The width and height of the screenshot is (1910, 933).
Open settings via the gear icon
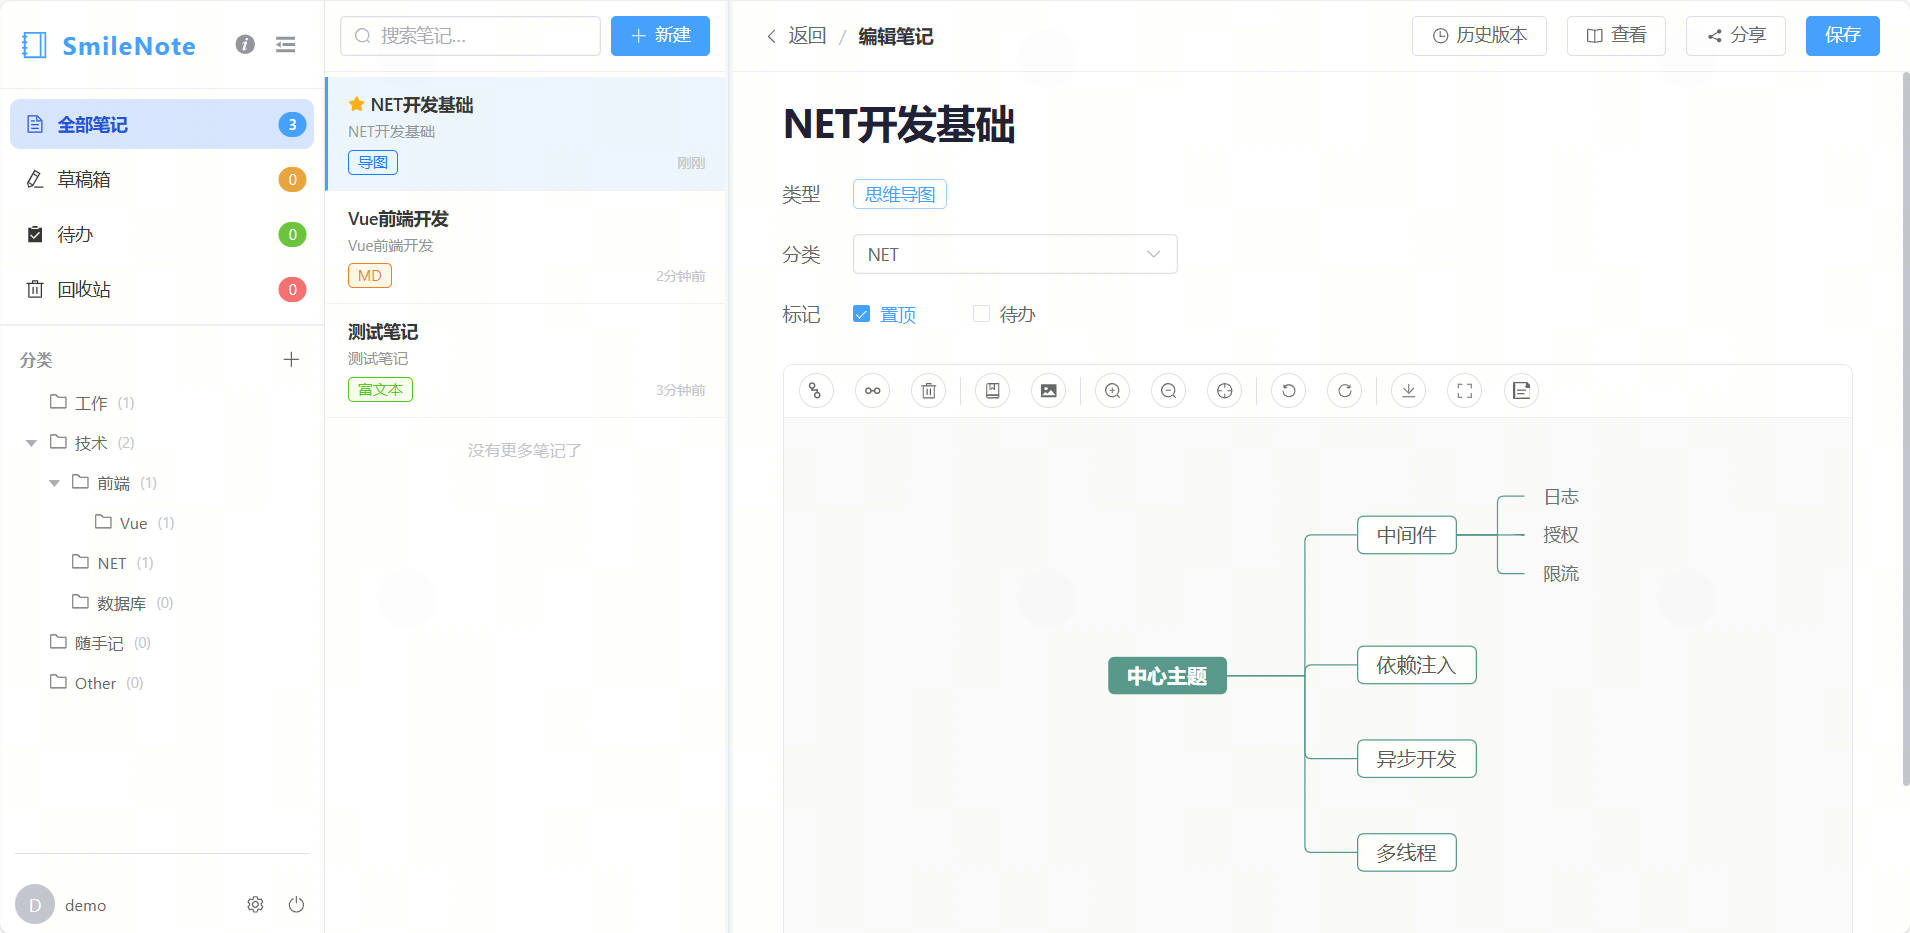[255, 904]
